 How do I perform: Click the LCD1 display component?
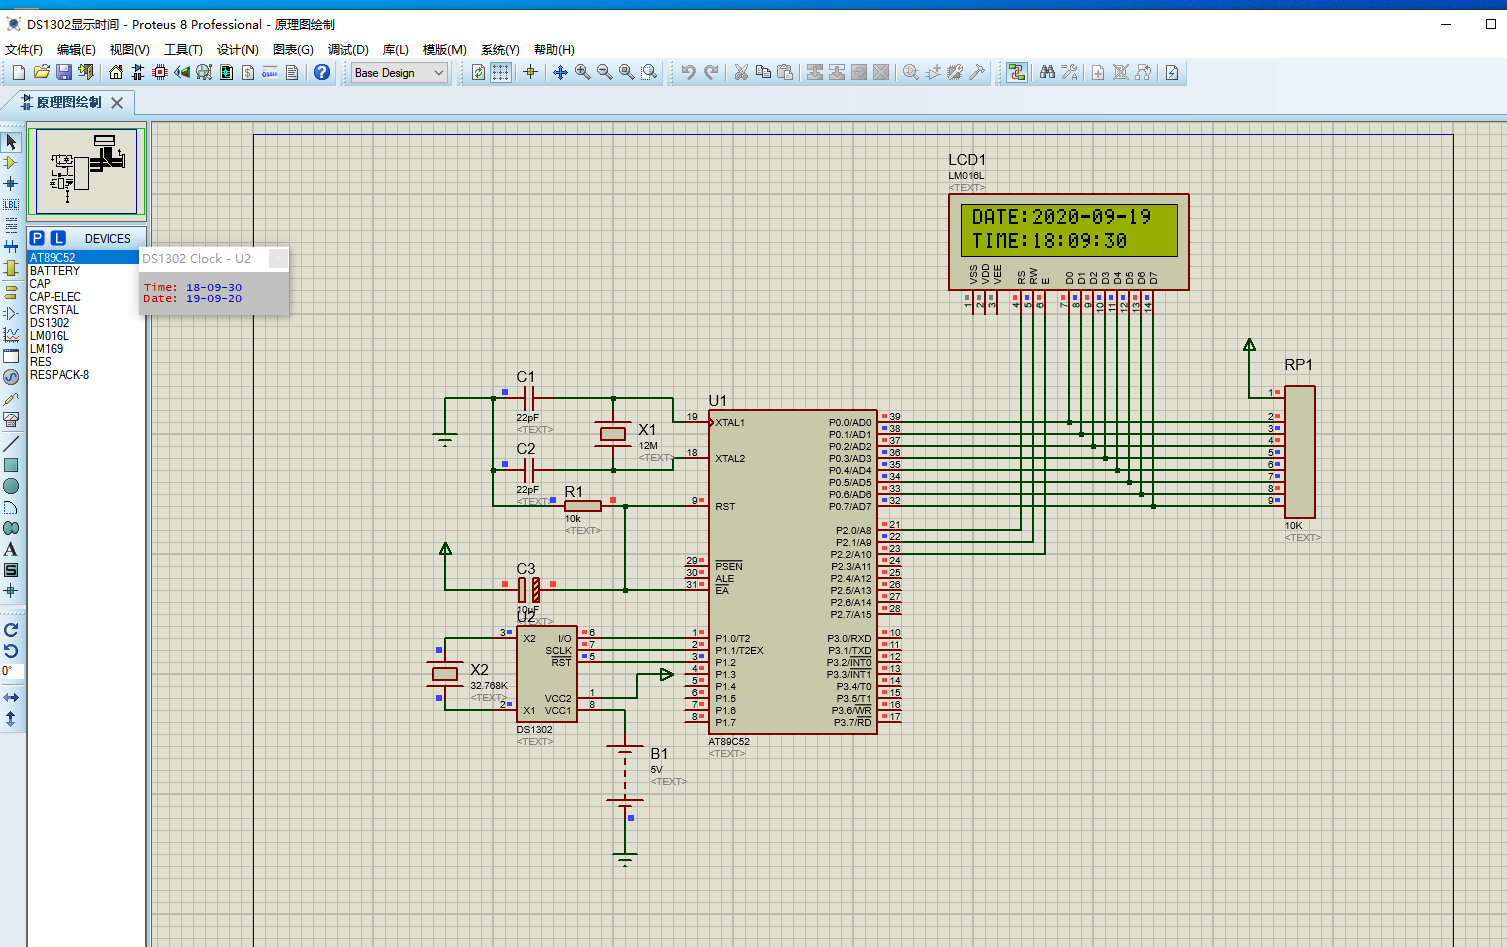point(1068,241)
